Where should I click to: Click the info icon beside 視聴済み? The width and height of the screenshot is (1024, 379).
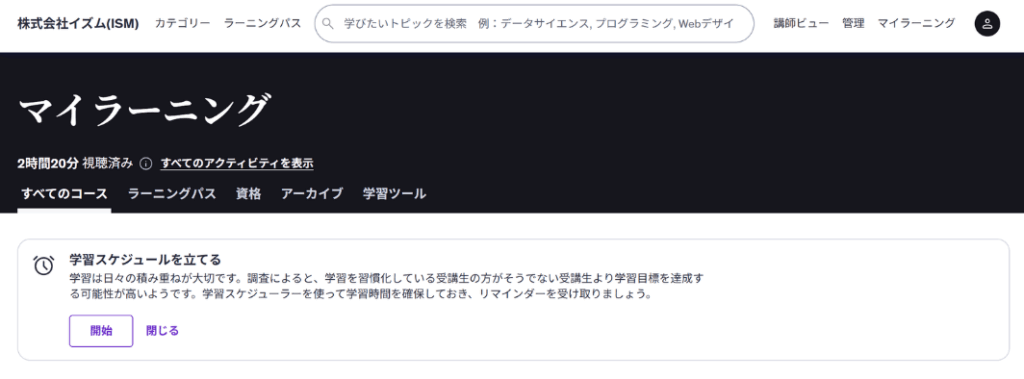(x=146, y=163)
